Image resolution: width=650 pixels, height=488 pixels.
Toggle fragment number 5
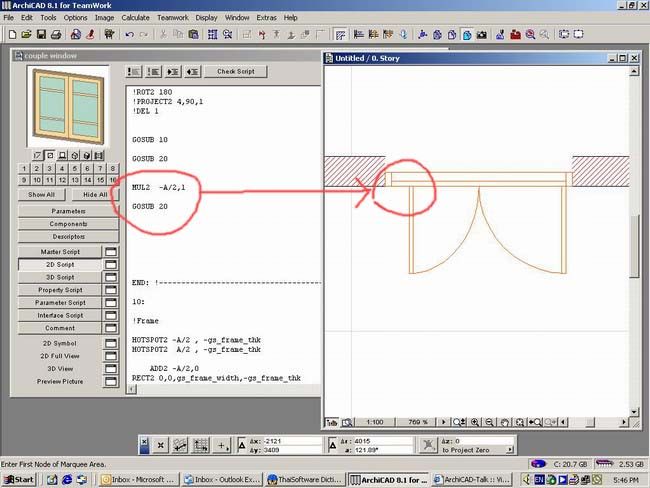(75, 168)
